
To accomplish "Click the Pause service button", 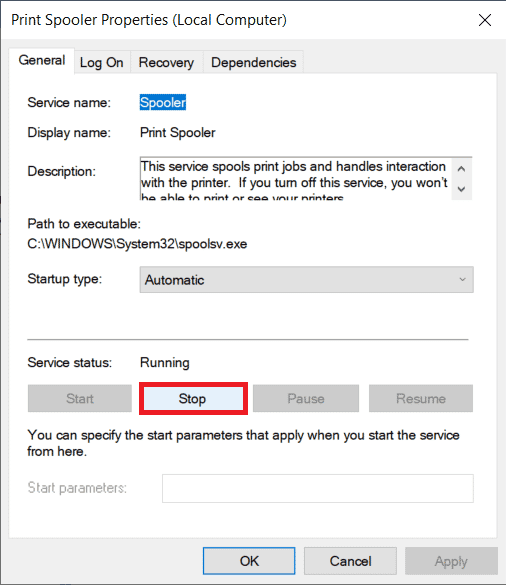I will [x=306, y=398].
